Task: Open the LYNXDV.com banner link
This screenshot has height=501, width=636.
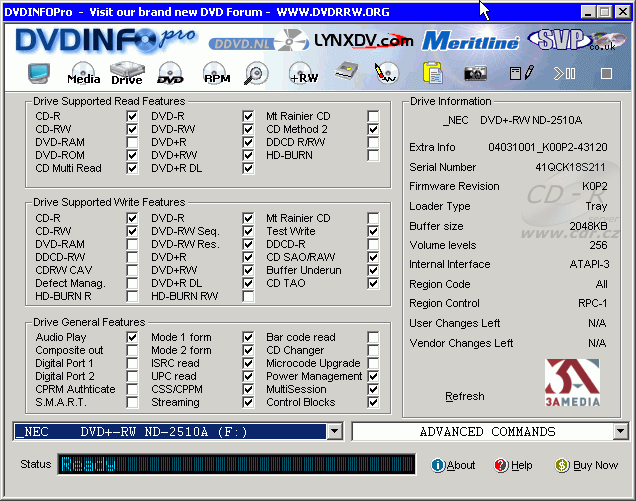Action: tap(363, 41)
